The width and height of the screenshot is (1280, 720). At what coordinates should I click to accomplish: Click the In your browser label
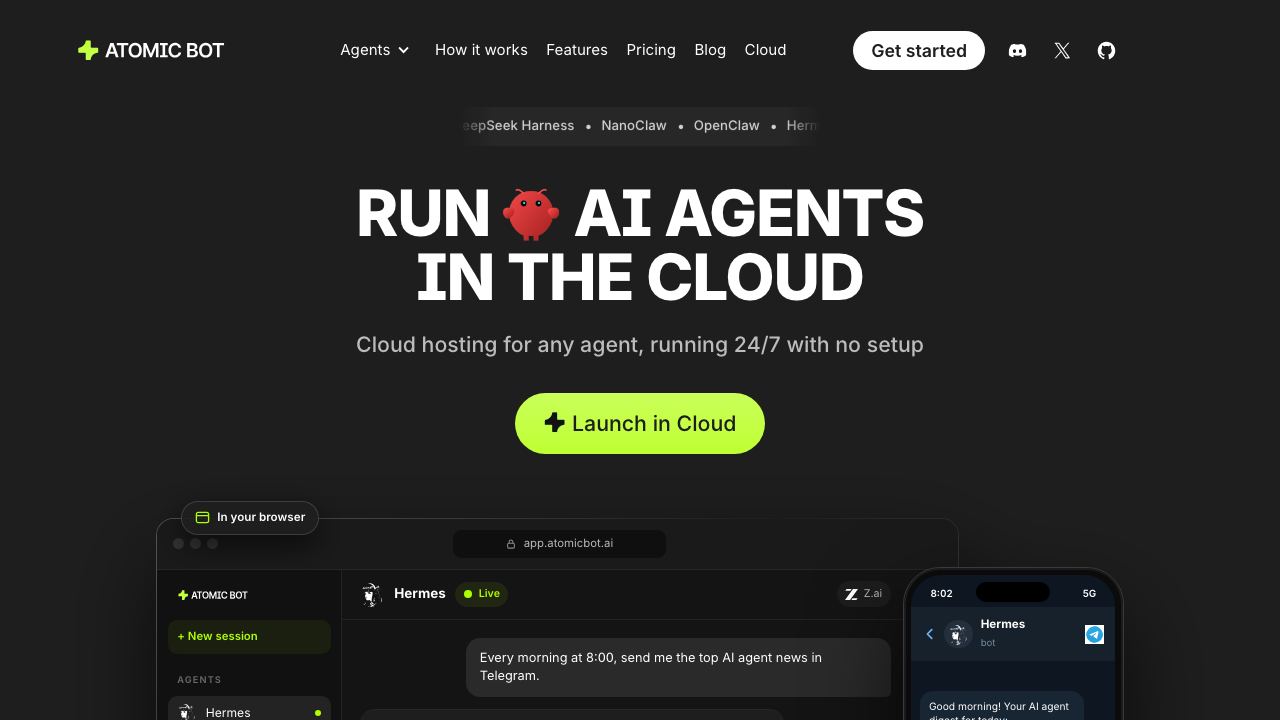click(250, 517)
